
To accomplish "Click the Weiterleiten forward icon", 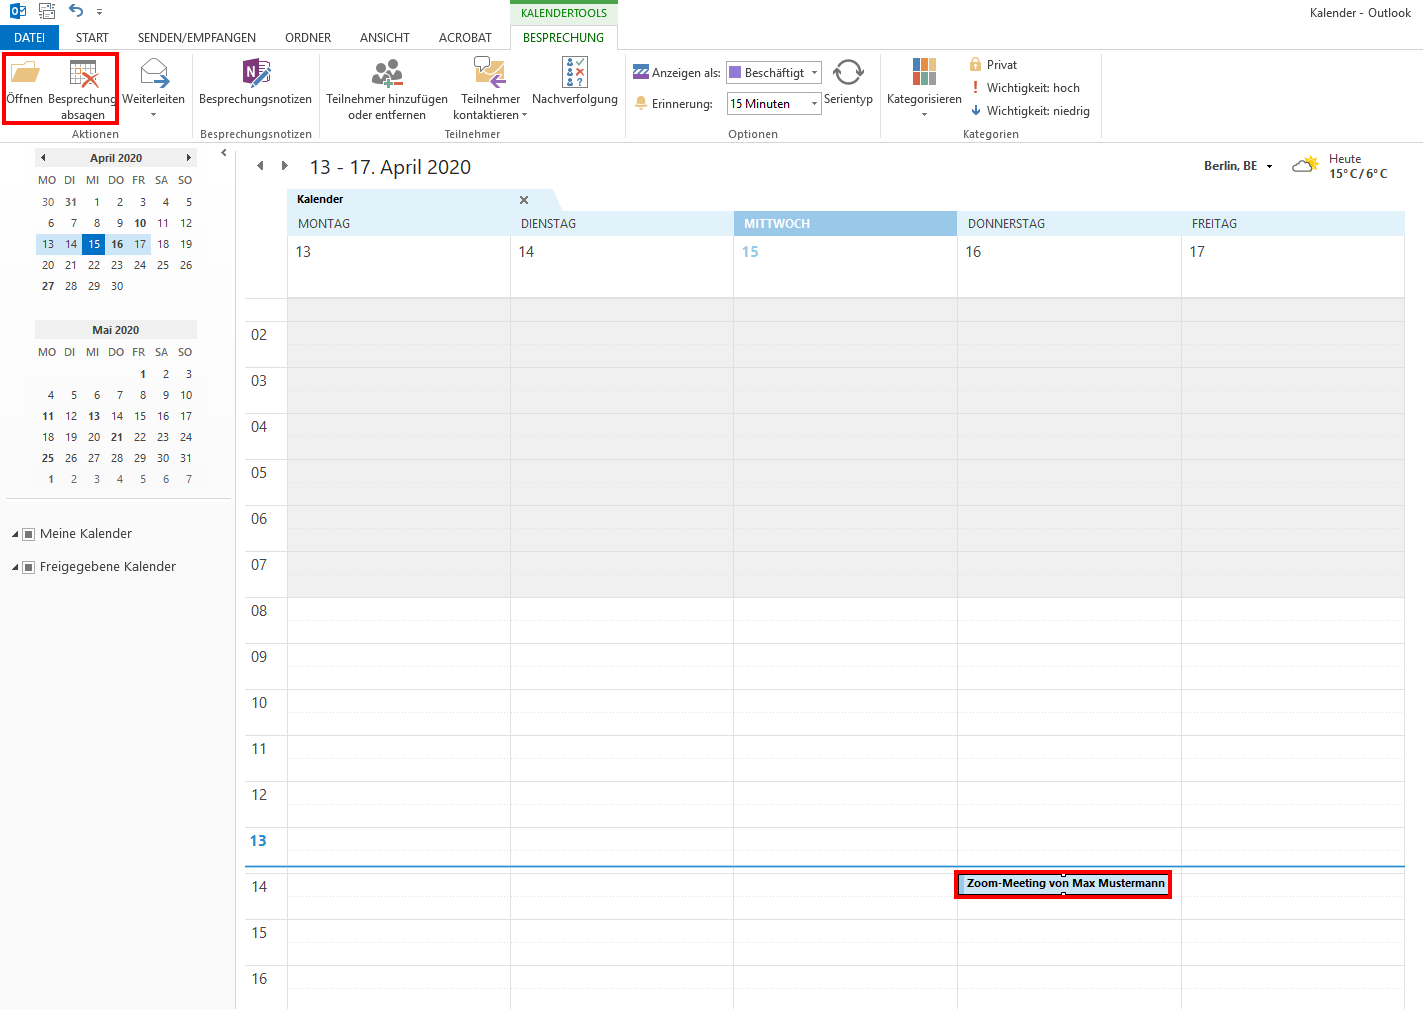I will click(x=154, y=74).
